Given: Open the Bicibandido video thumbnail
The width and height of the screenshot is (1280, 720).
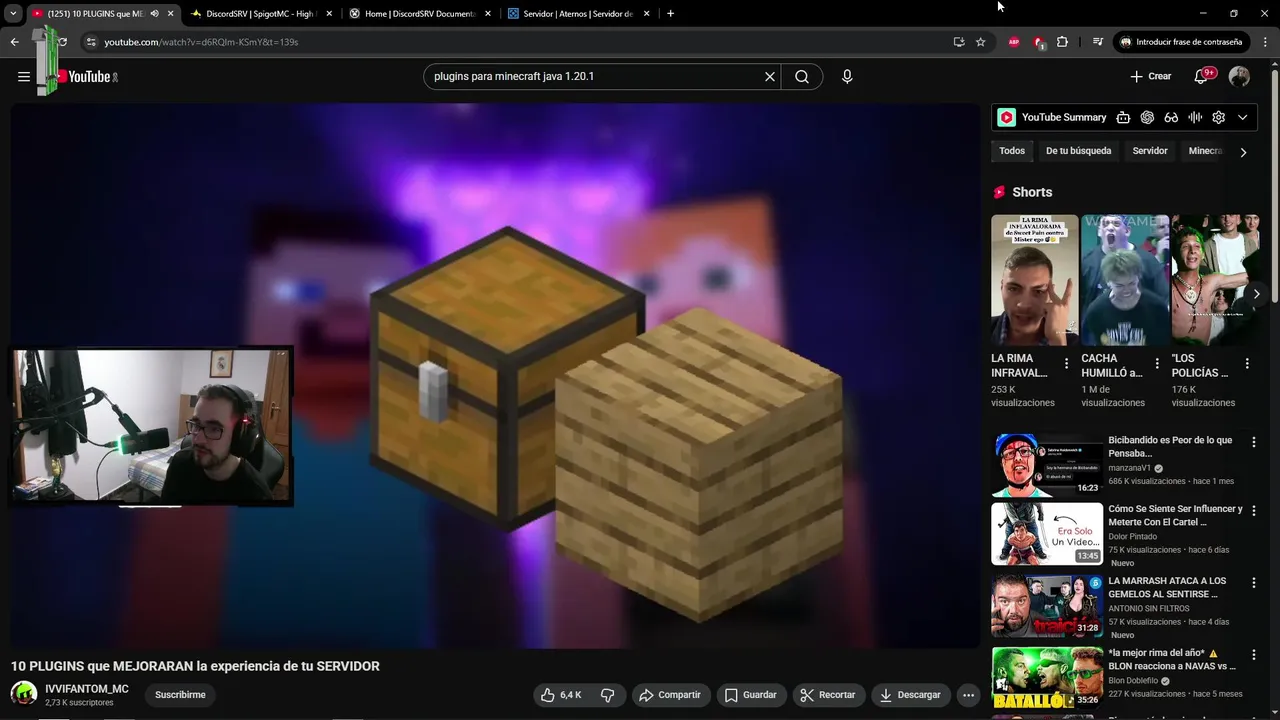Looking at the screenshot, I should [x=1047, y=465].
